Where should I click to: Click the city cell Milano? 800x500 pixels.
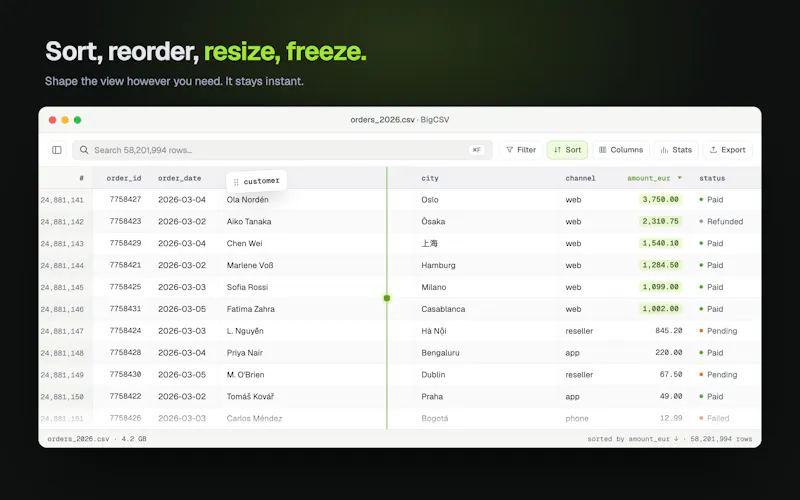click(x=434, y=287)
